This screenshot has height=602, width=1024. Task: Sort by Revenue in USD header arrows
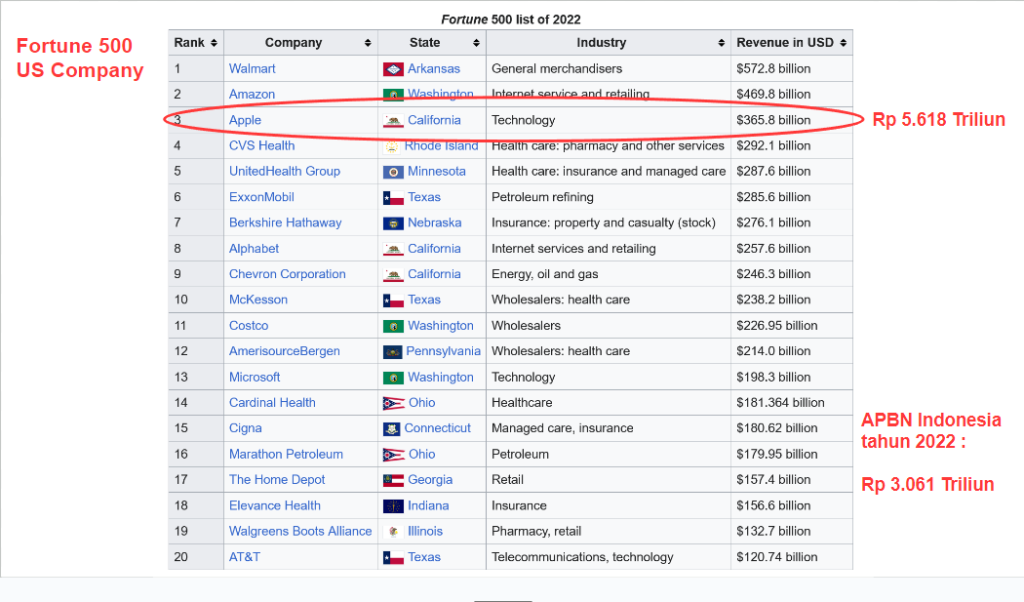844,43
